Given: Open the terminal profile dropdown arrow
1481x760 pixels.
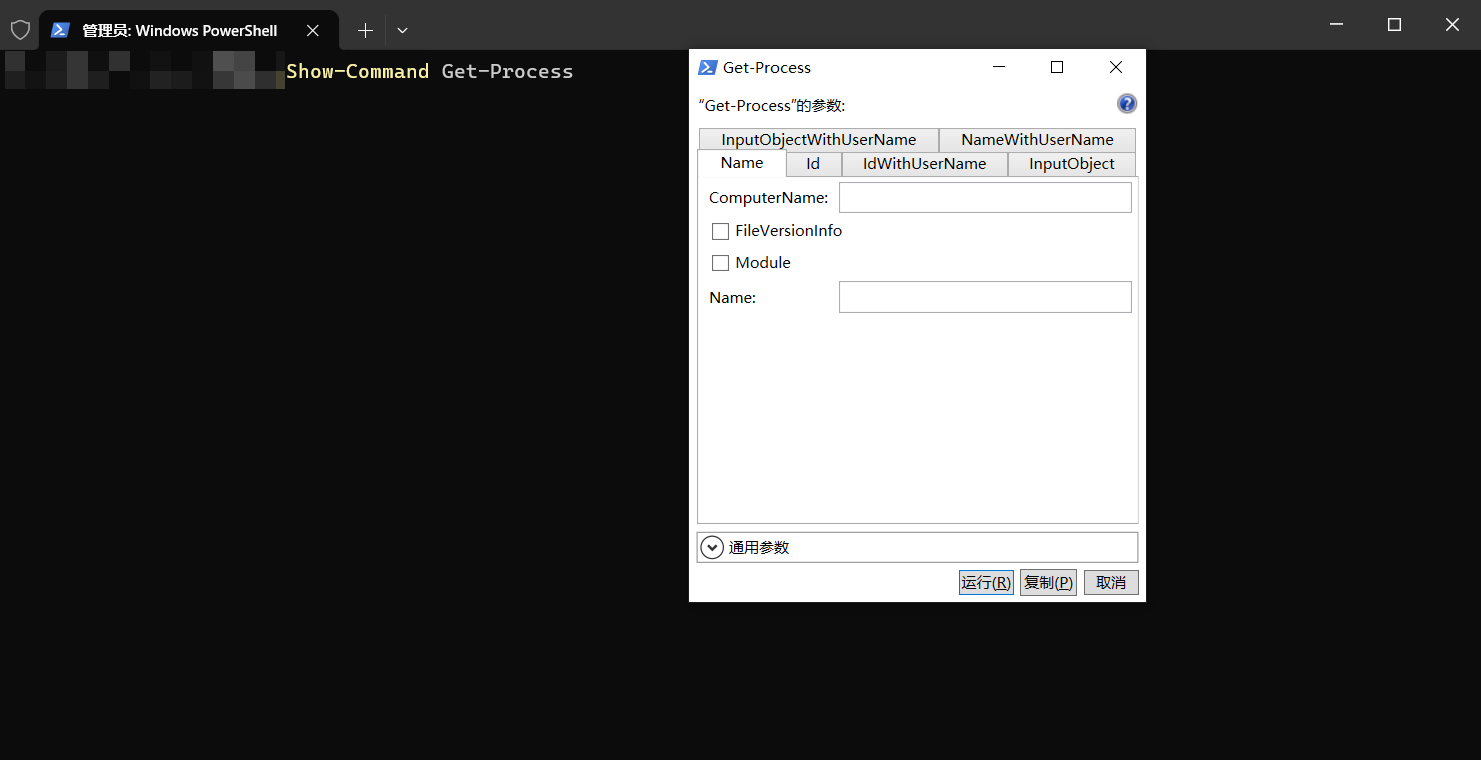Looking at the screenshot, I should click(402, 31).
